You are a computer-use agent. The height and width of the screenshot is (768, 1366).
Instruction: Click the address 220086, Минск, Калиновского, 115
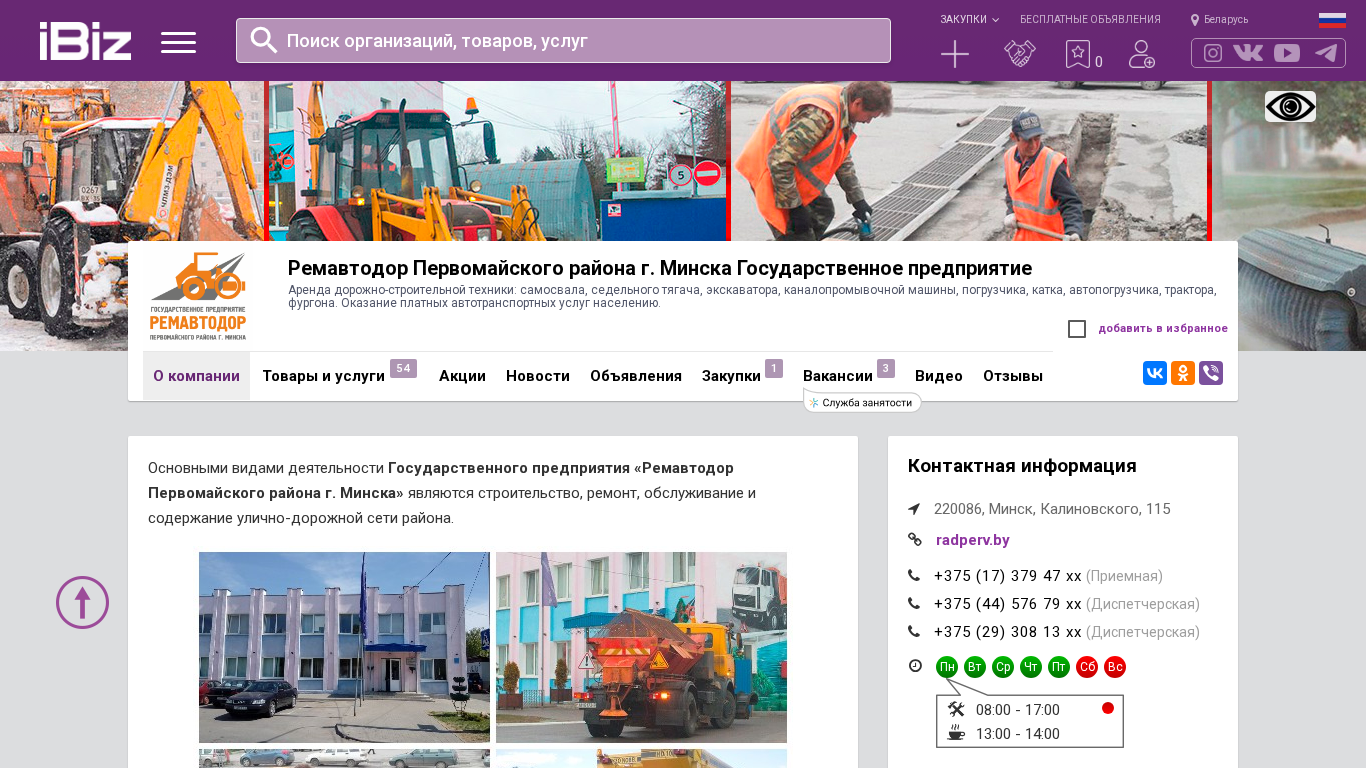click(1052, 509)
